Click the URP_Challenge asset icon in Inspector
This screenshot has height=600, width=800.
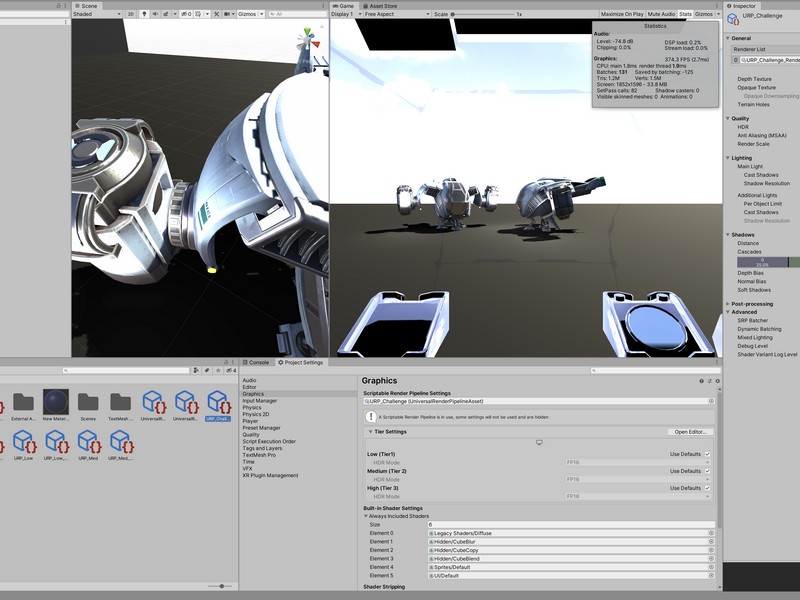(733, 19)
